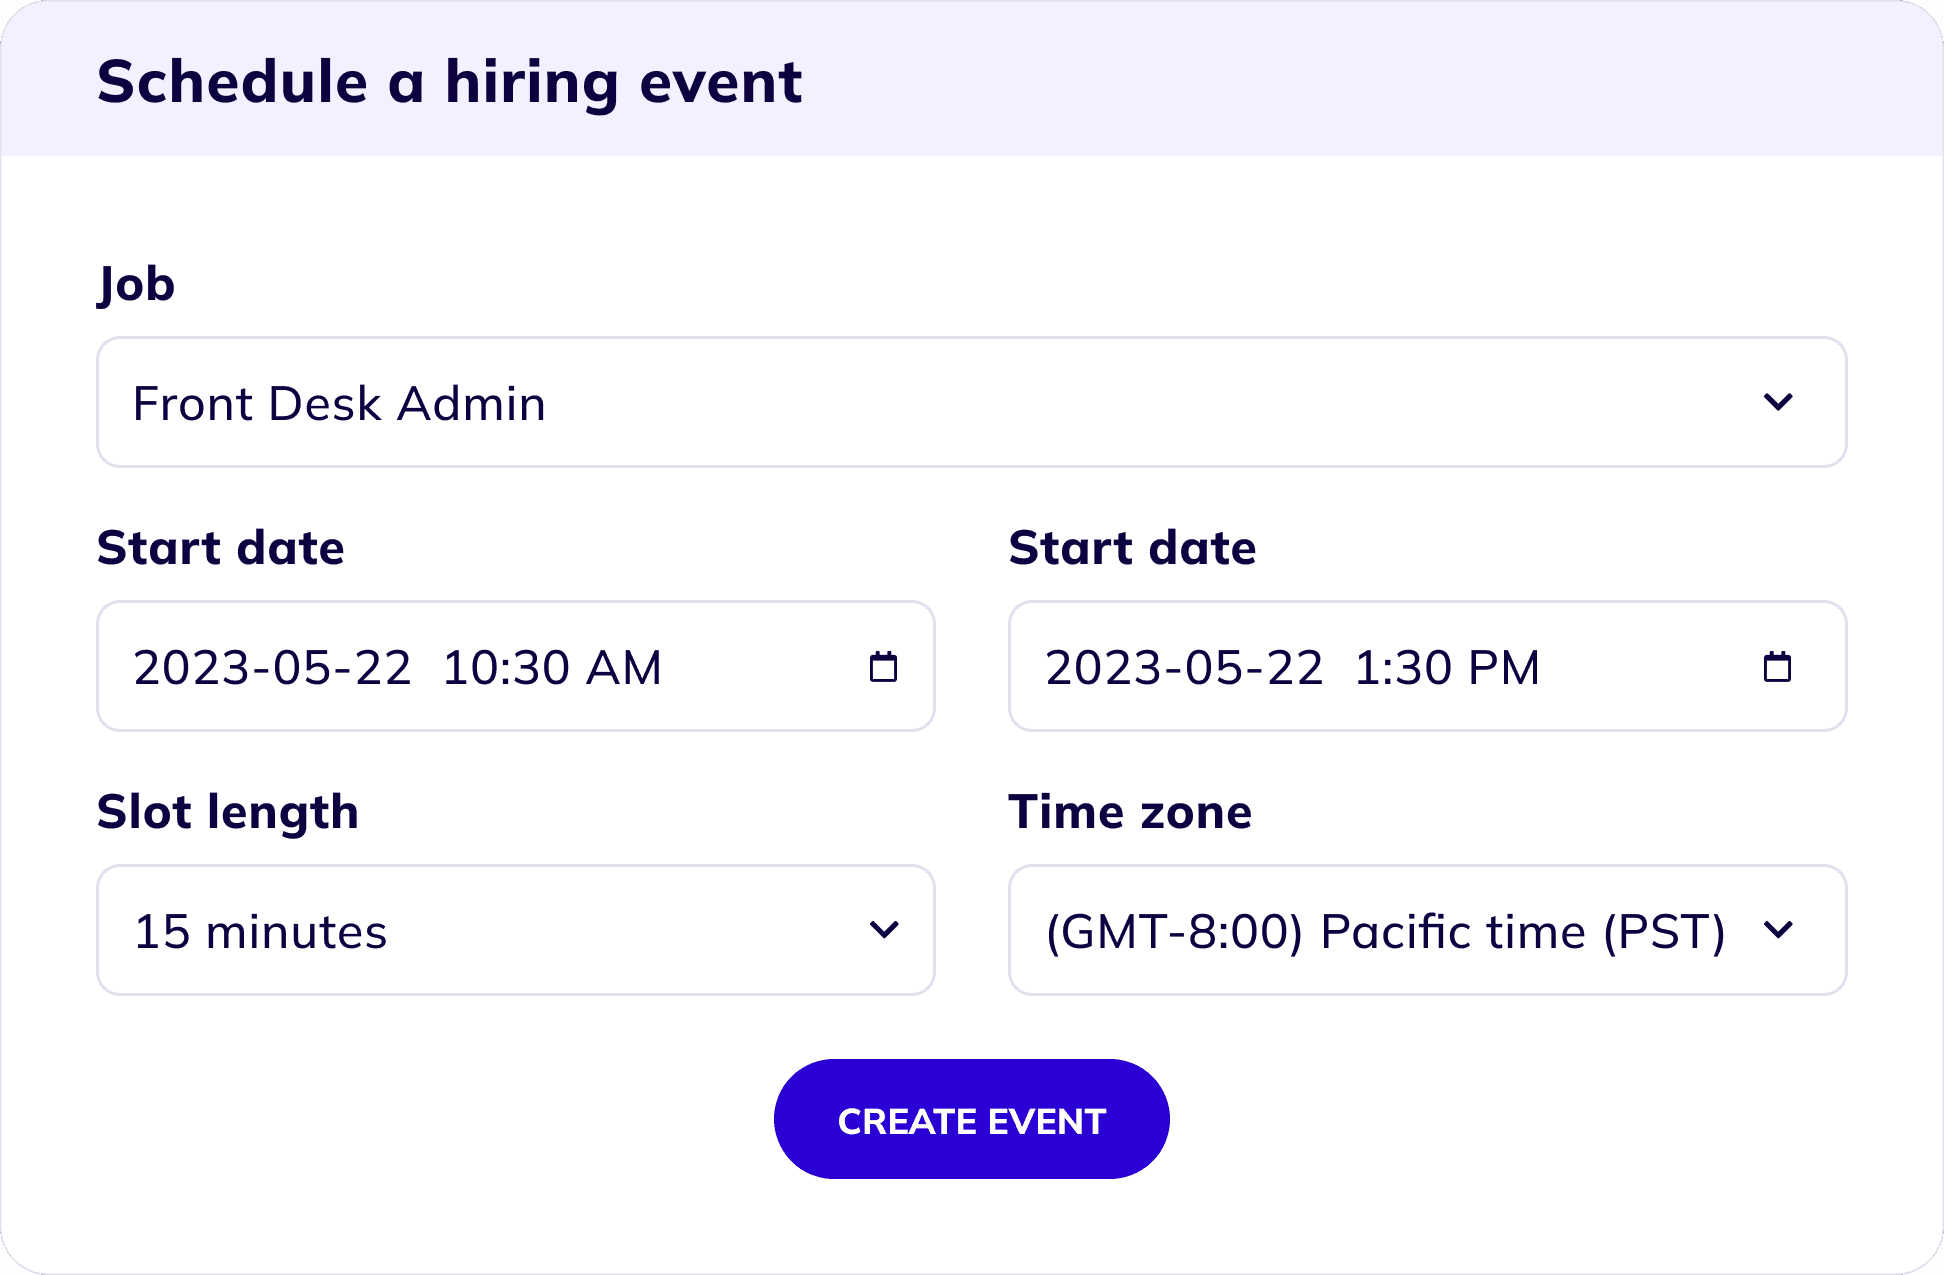This screenshot has height=1275, width=1944.
Task: Click the chevron on the Time zone dropdown
Action: tap(1780, 930)
